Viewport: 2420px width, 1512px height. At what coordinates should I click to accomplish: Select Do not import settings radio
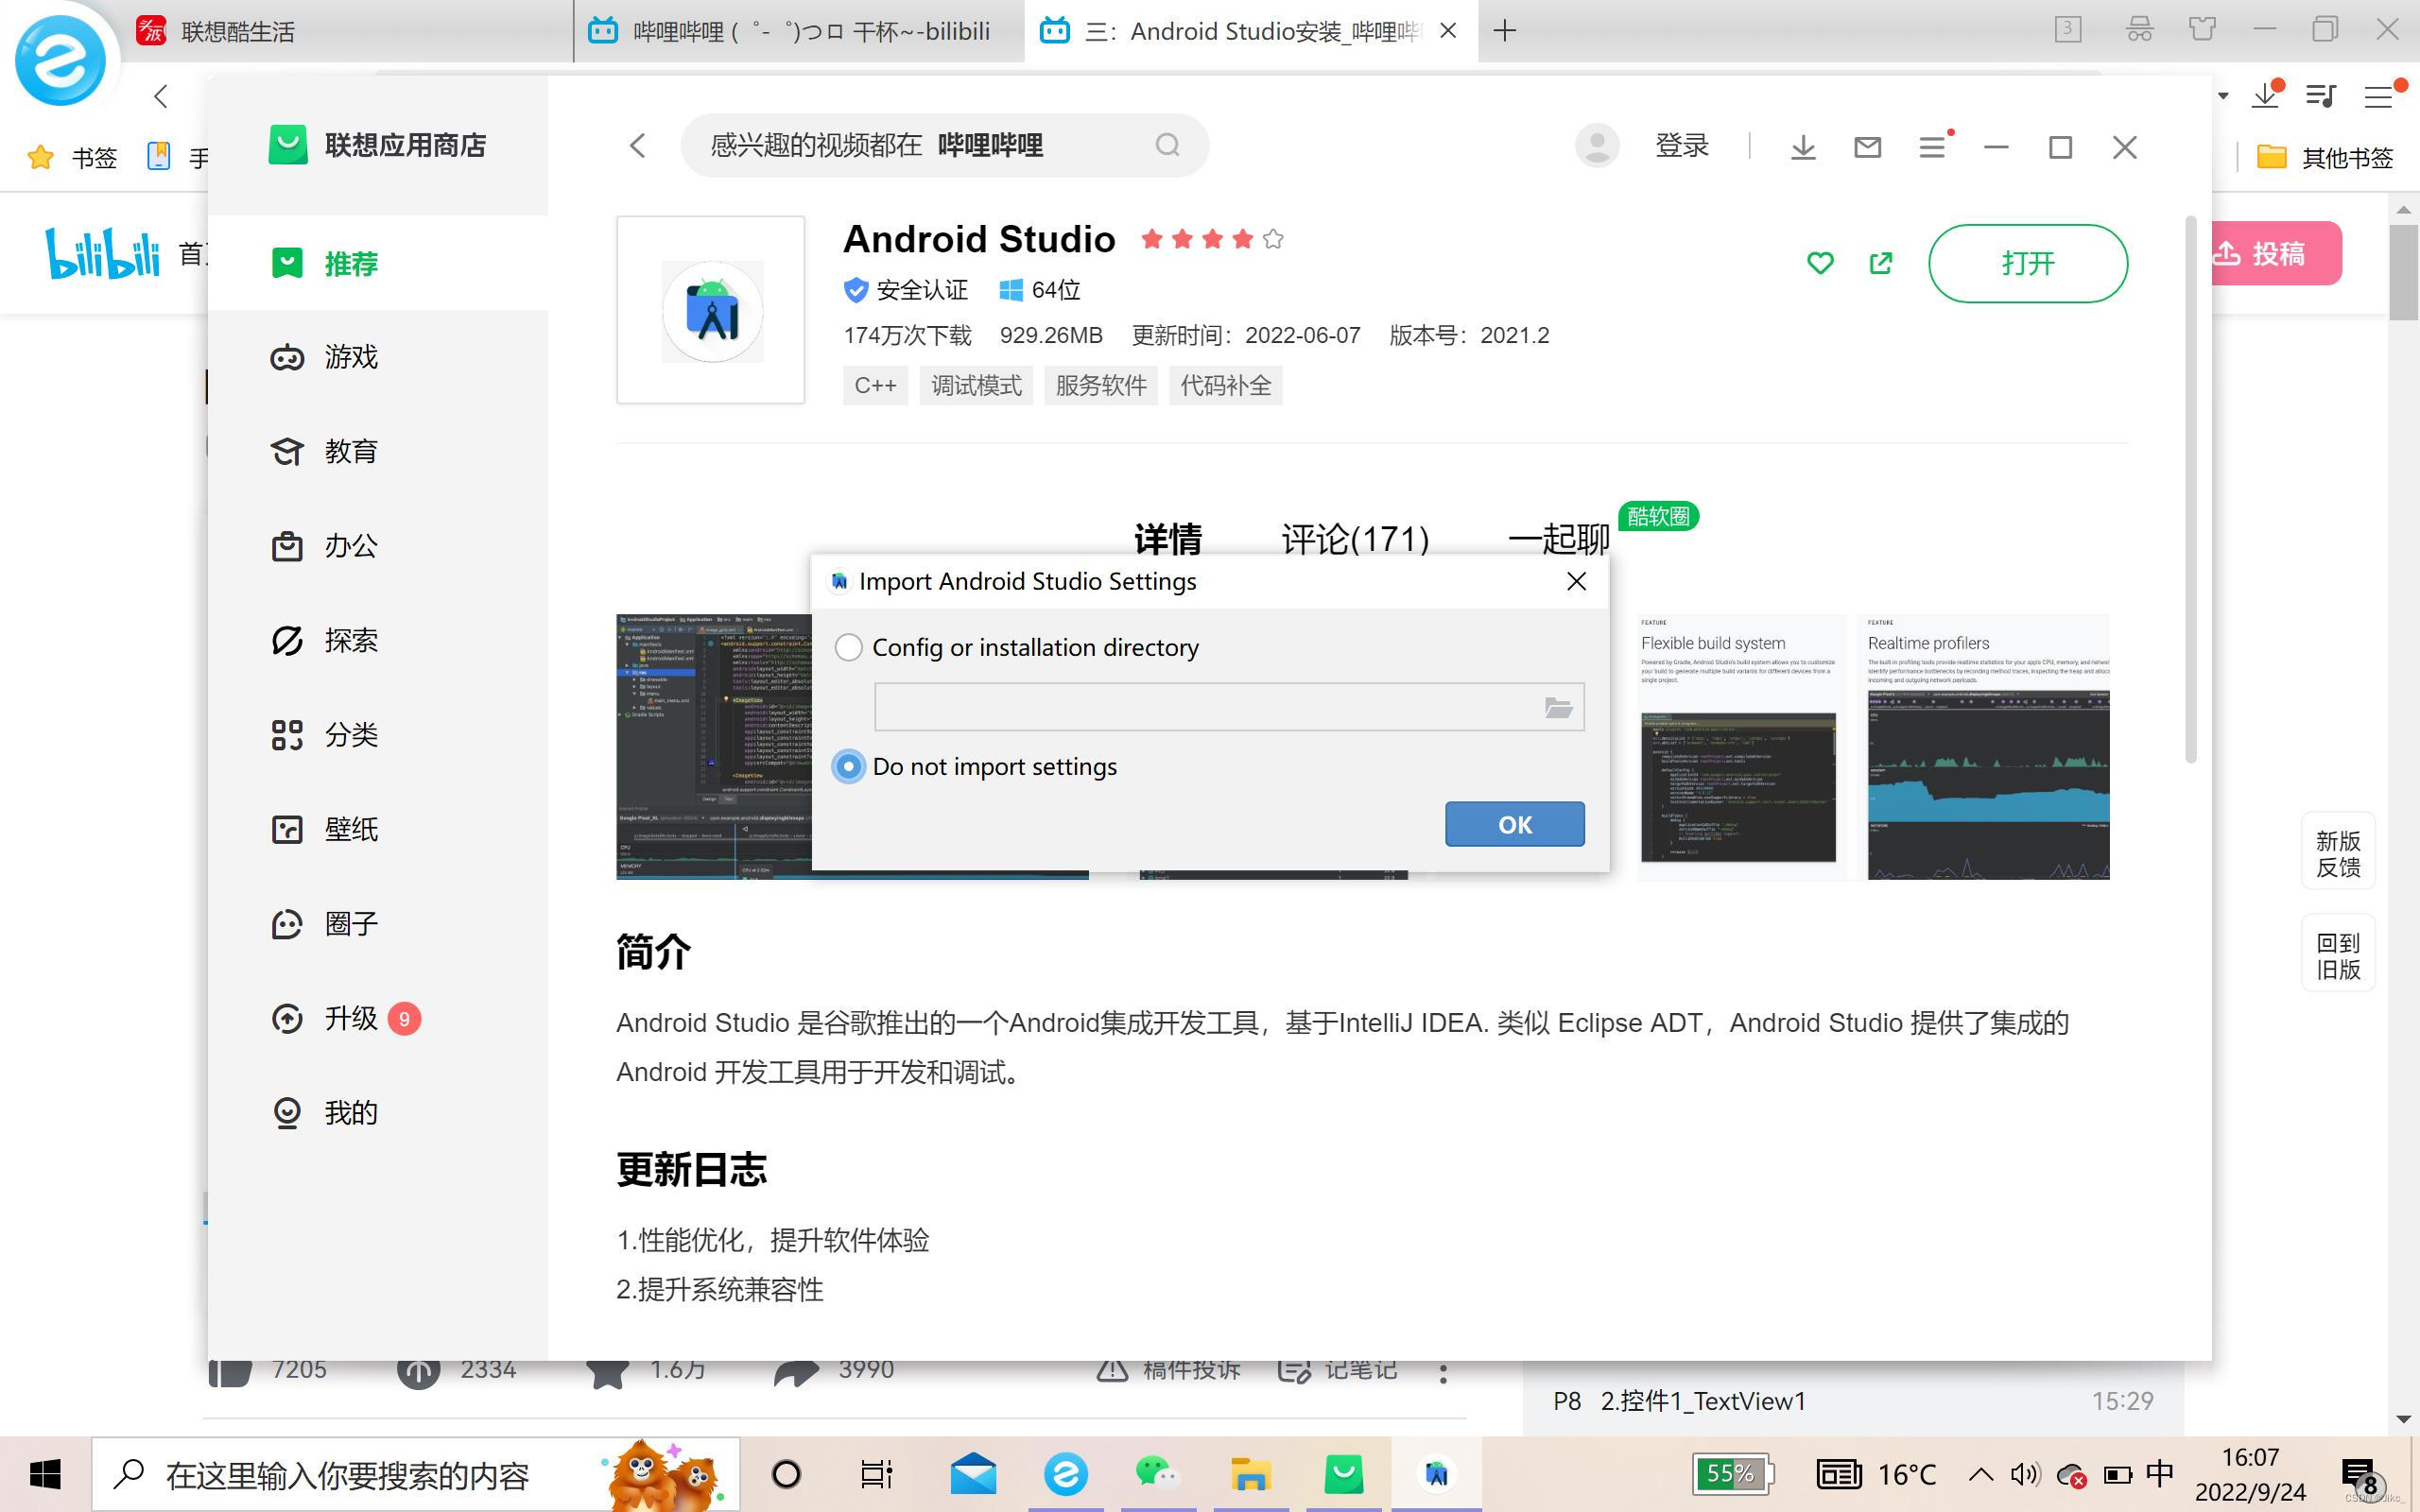[x=848, y=767]
